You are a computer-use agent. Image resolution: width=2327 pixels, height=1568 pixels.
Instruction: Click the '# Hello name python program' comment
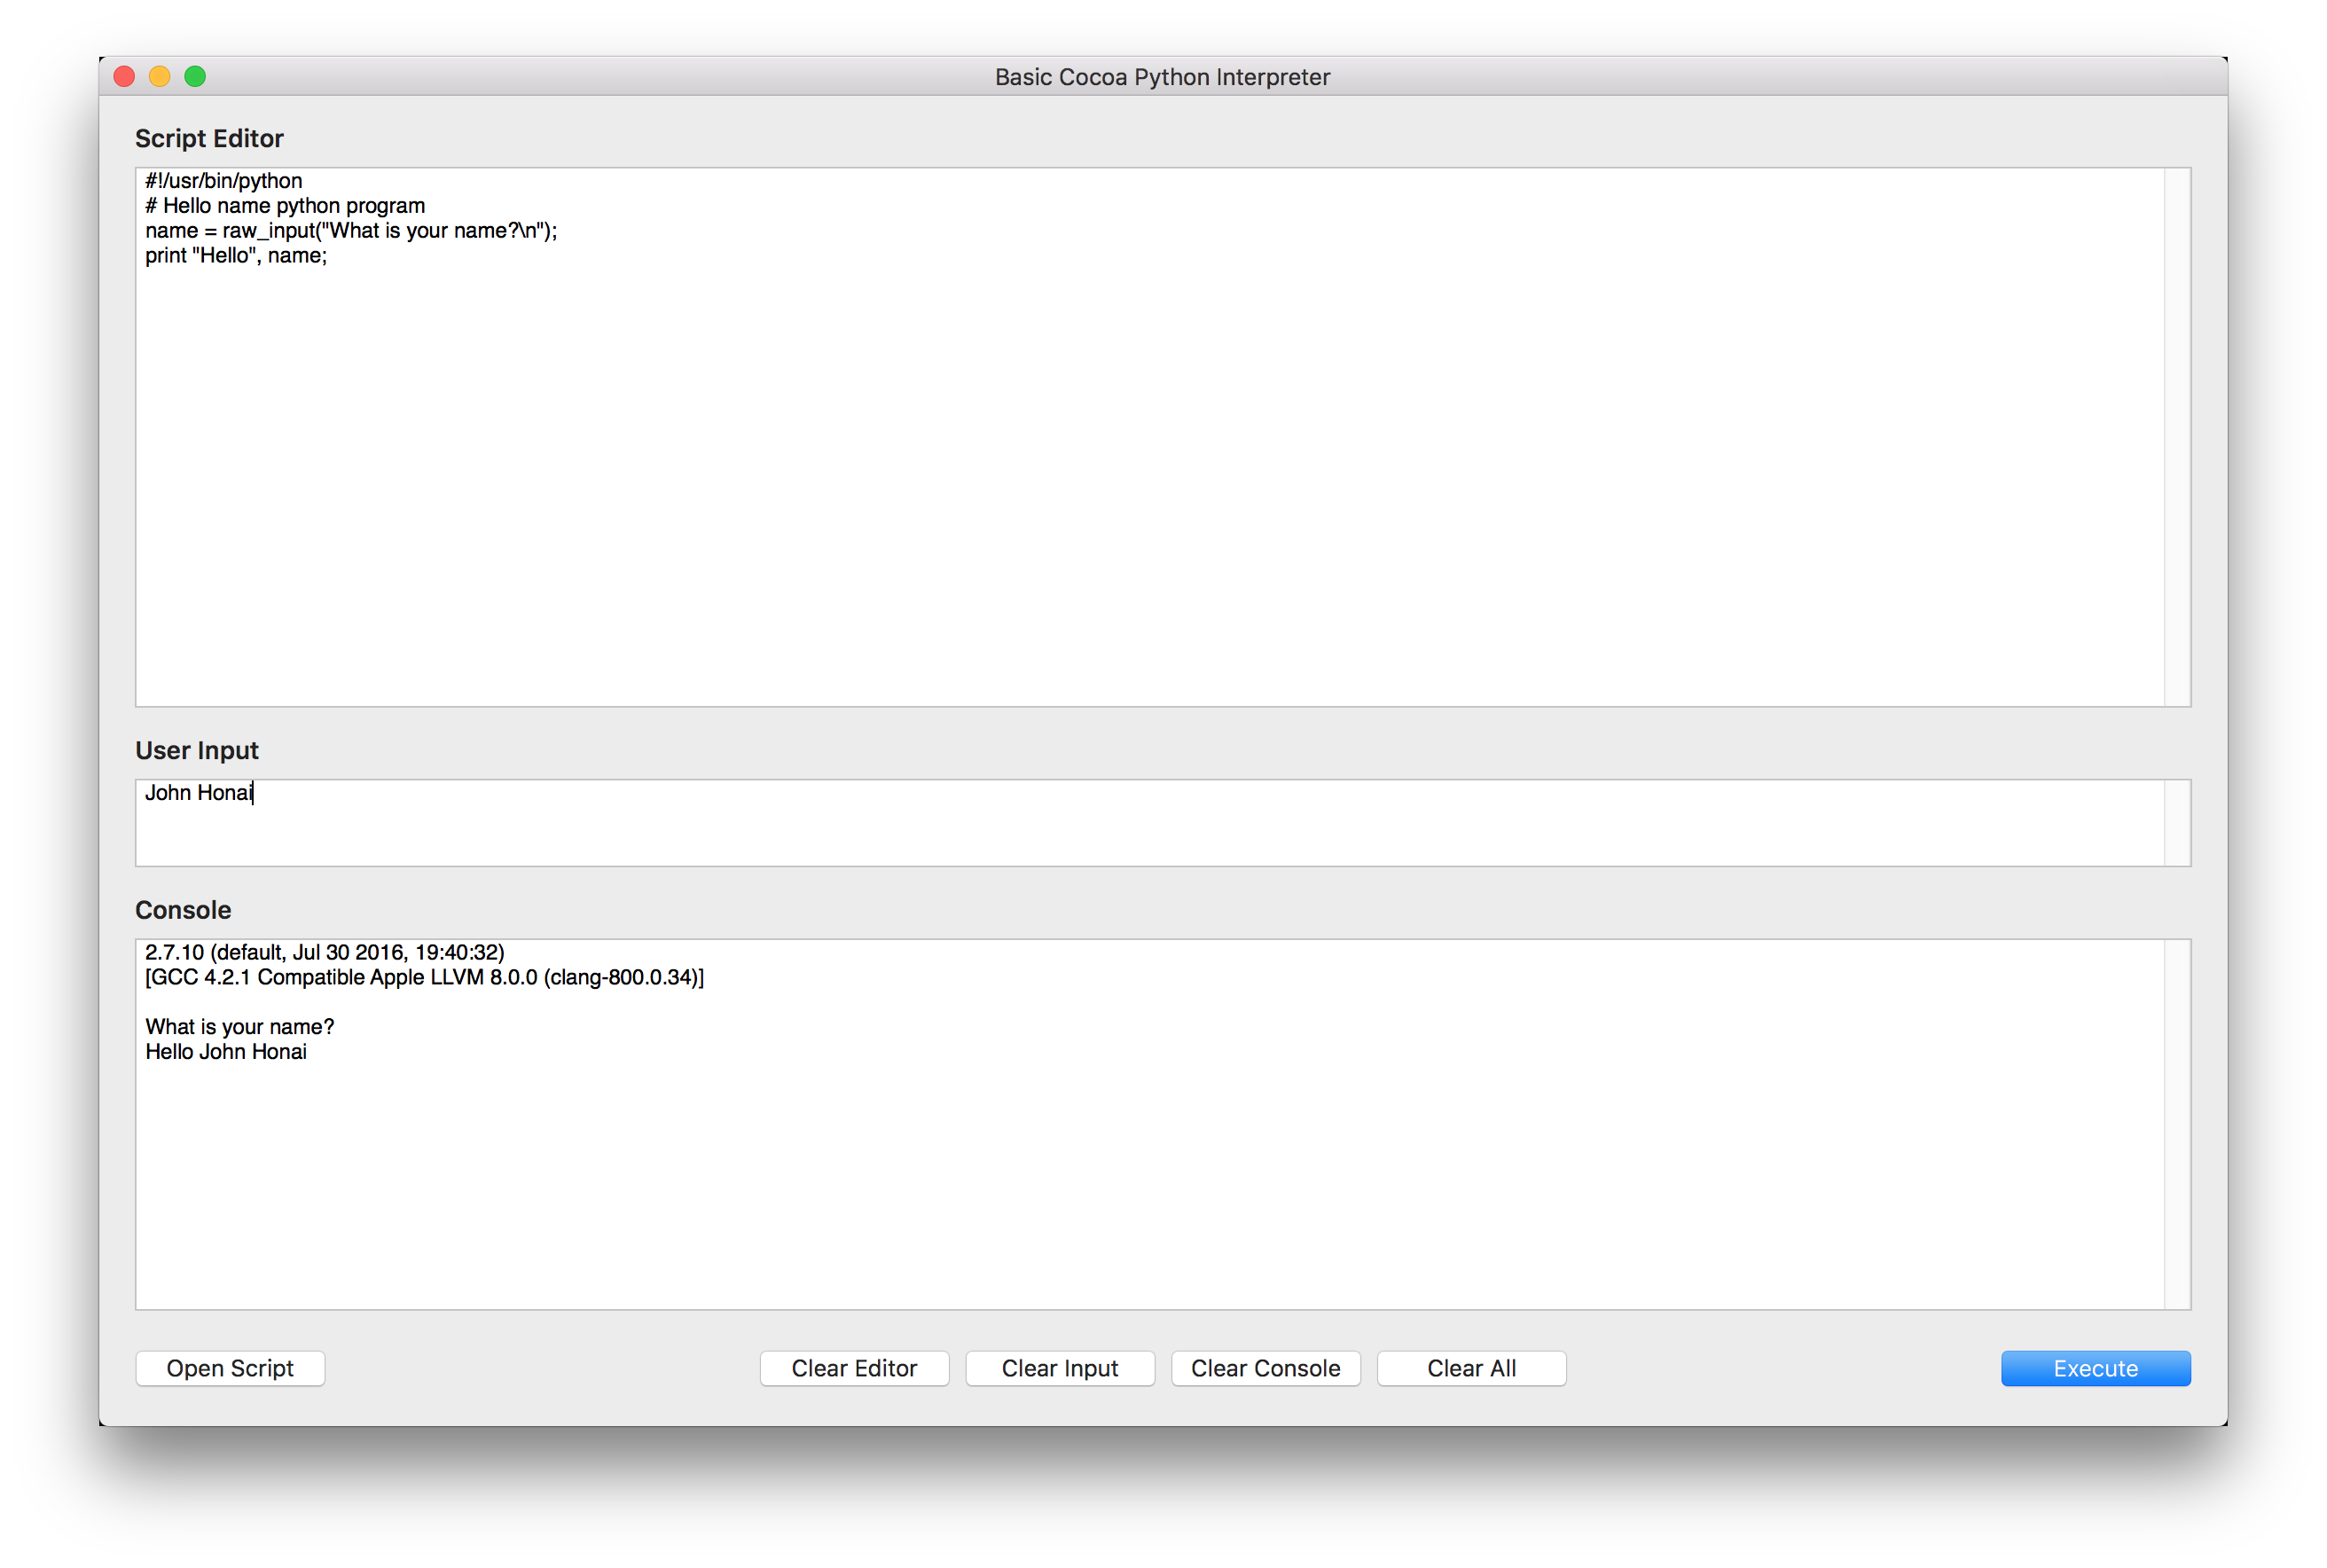[x=285, y=206]
